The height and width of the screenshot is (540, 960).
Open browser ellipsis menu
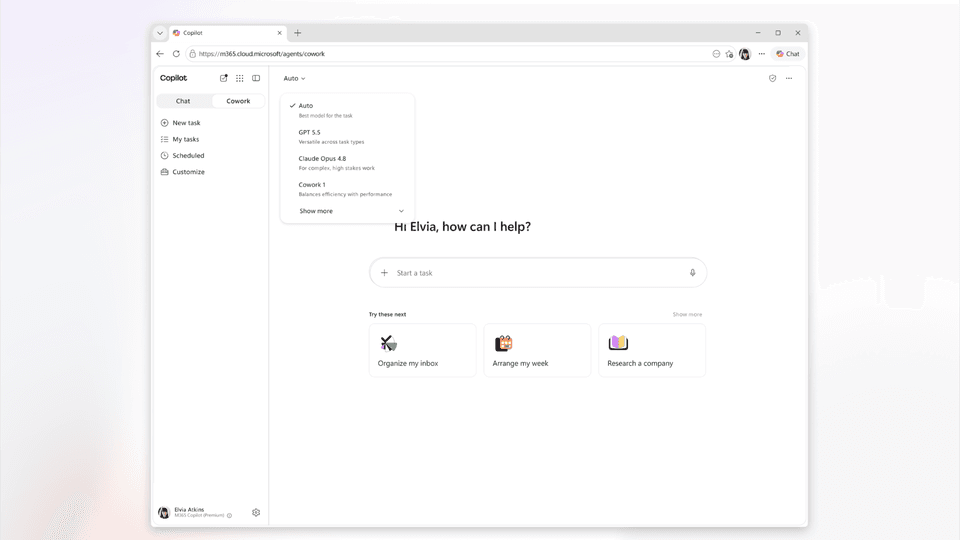coord(762,54)
